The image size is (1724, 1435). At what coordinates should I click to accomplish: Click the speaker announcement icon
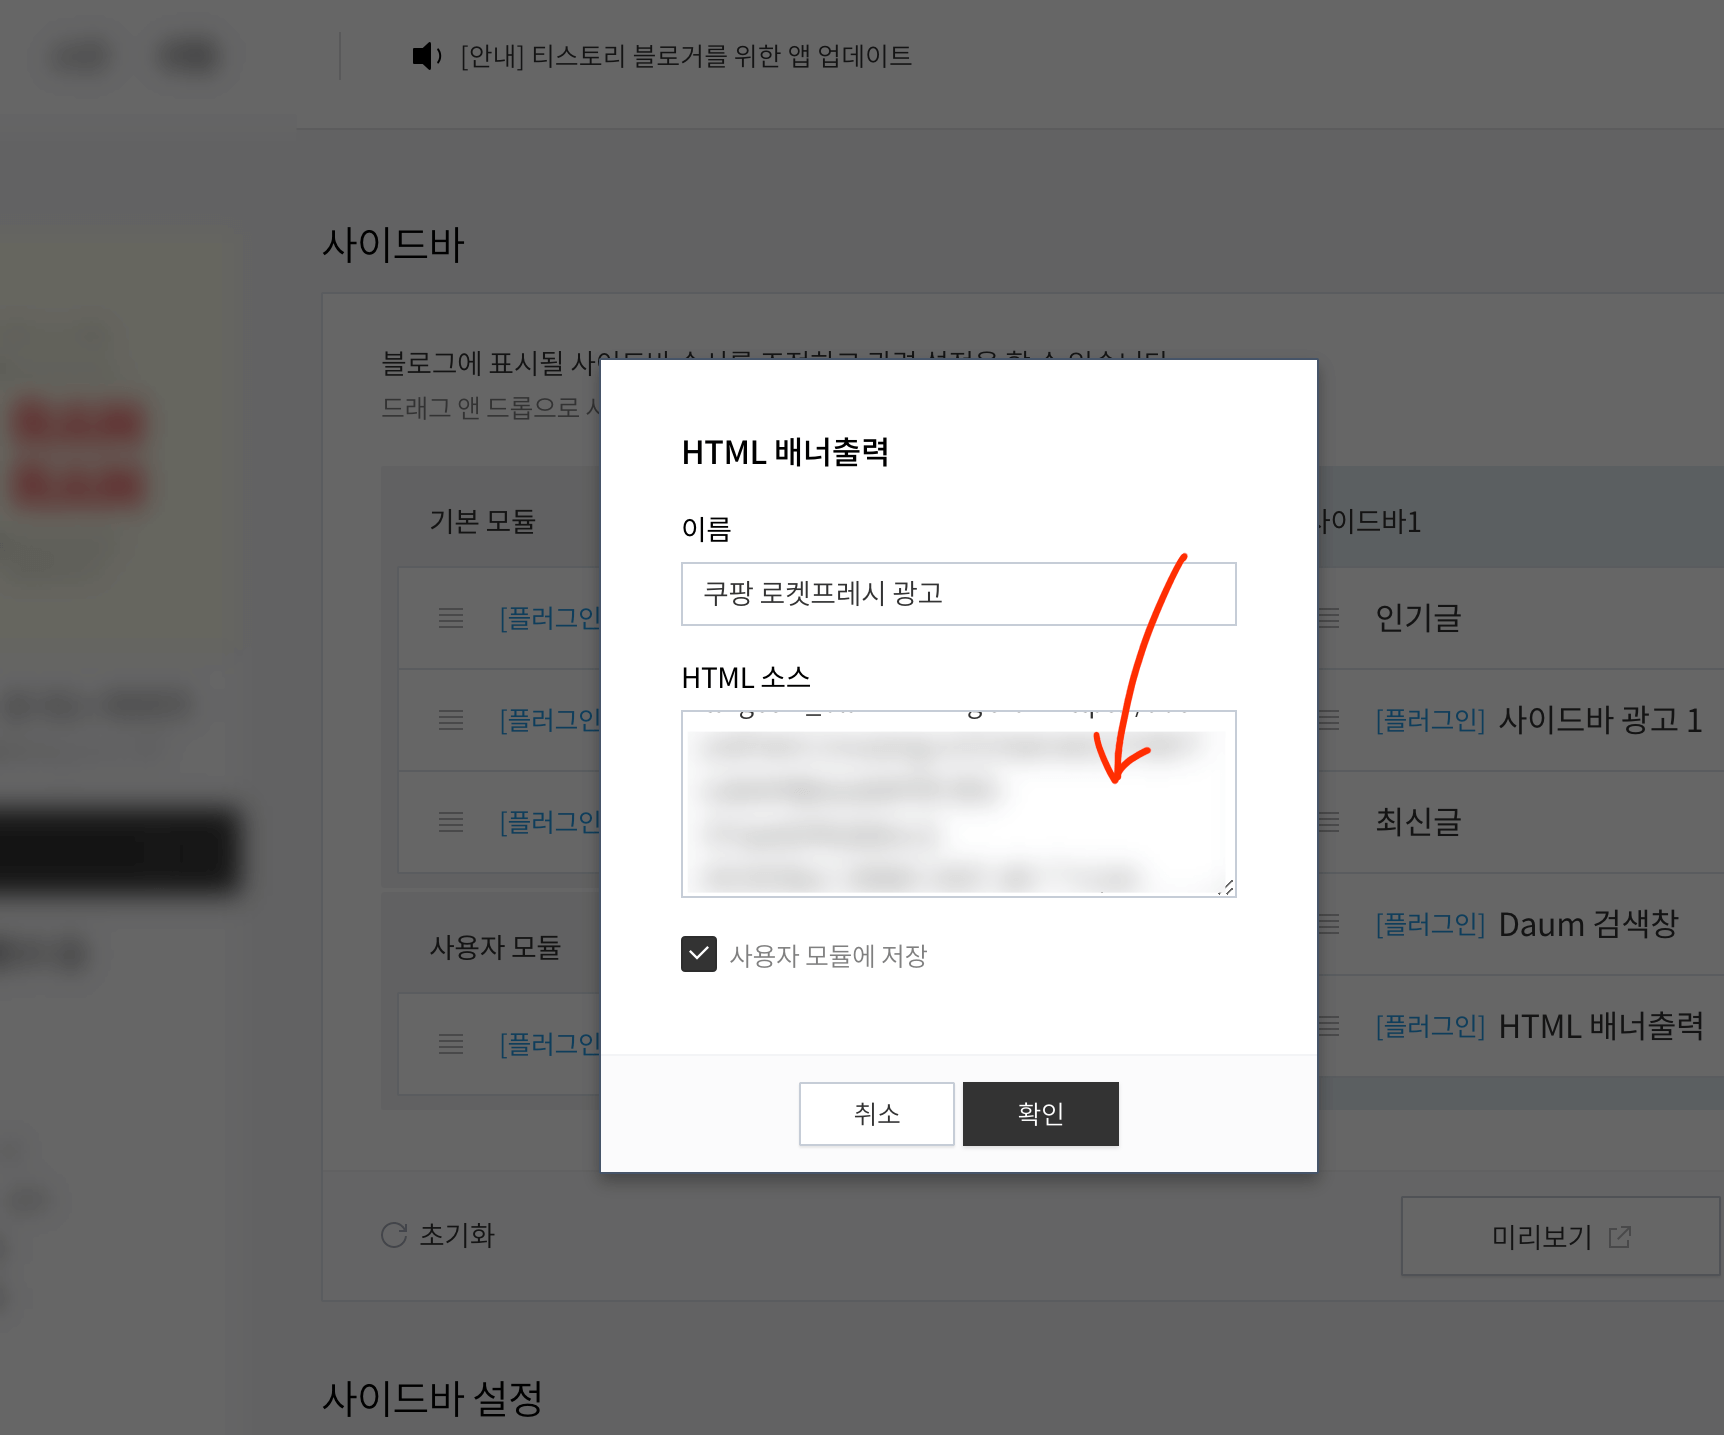[427, 56]
